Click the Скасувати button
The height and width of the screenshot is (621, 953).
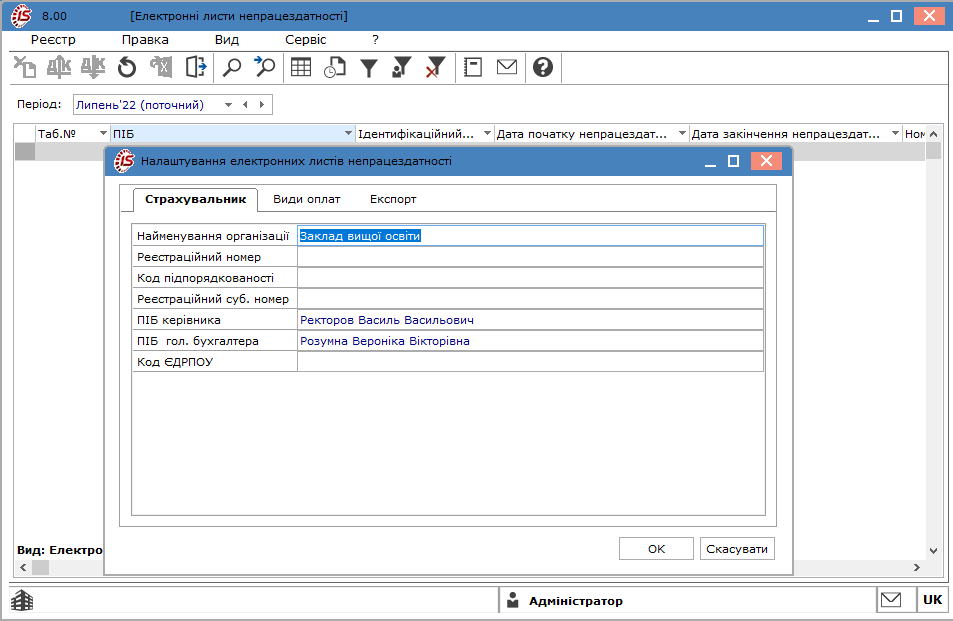(x=737, y=549)
